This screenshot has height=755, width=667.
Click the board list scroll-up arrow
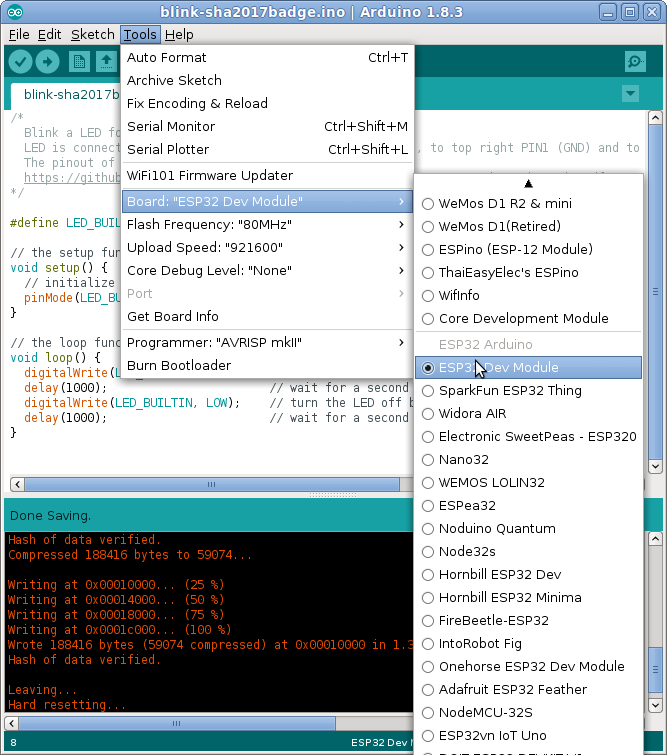(528, 183)
